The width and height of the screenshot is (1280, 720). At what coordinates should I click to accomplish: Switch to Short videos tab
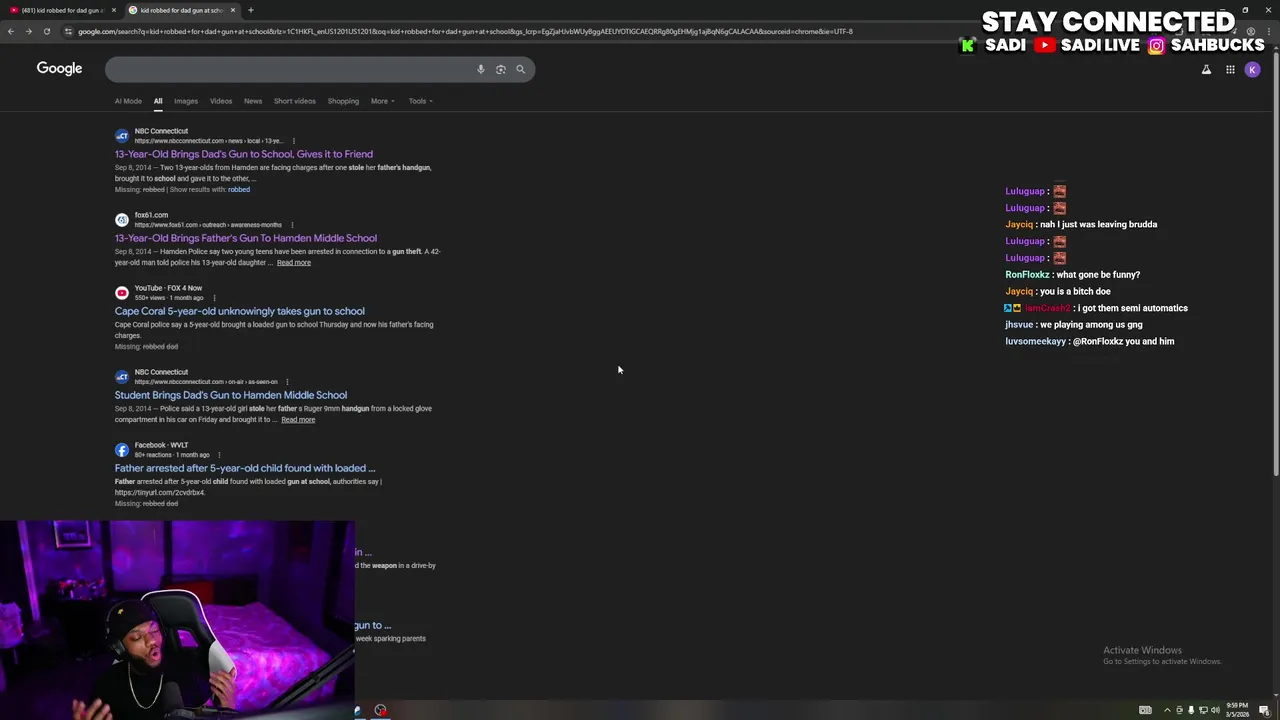(x=295, y=101)
